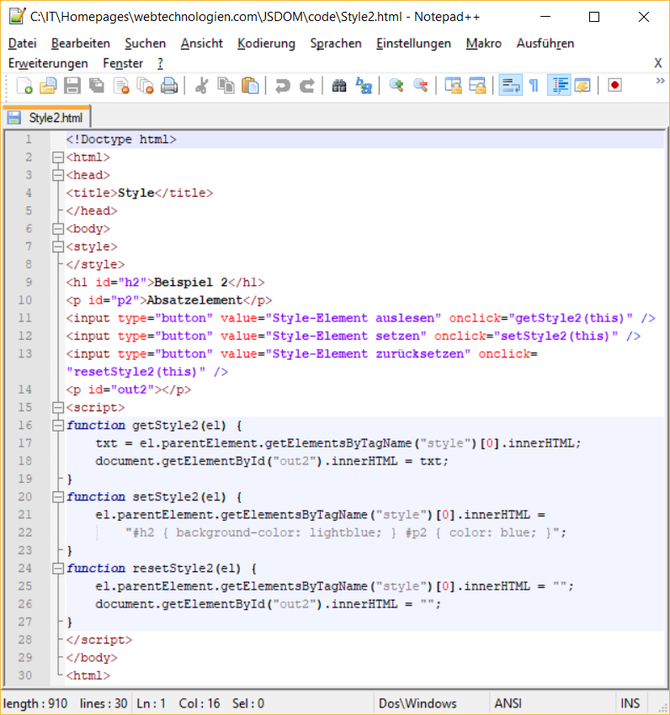Click the Ln : 1 status entry

(x=151, y=703)
